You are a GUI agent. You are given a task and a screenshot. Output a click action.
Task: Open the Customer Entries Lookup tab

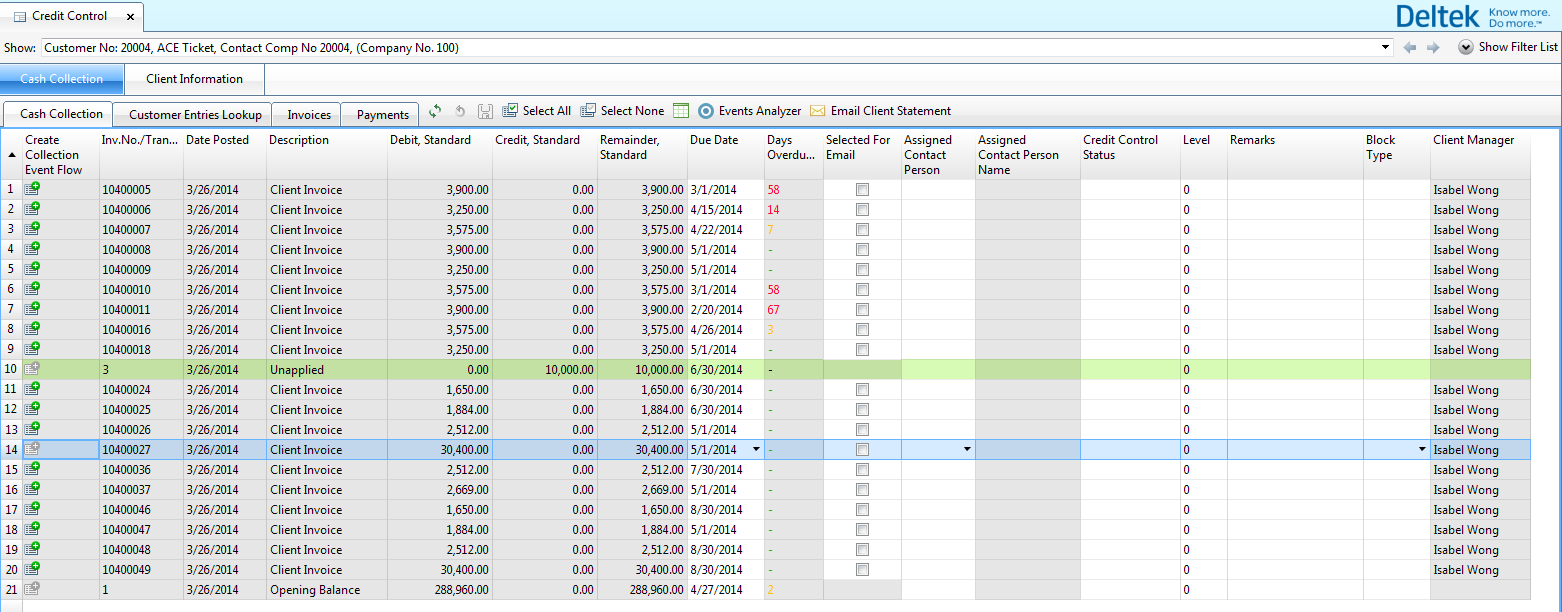(195, 115)
